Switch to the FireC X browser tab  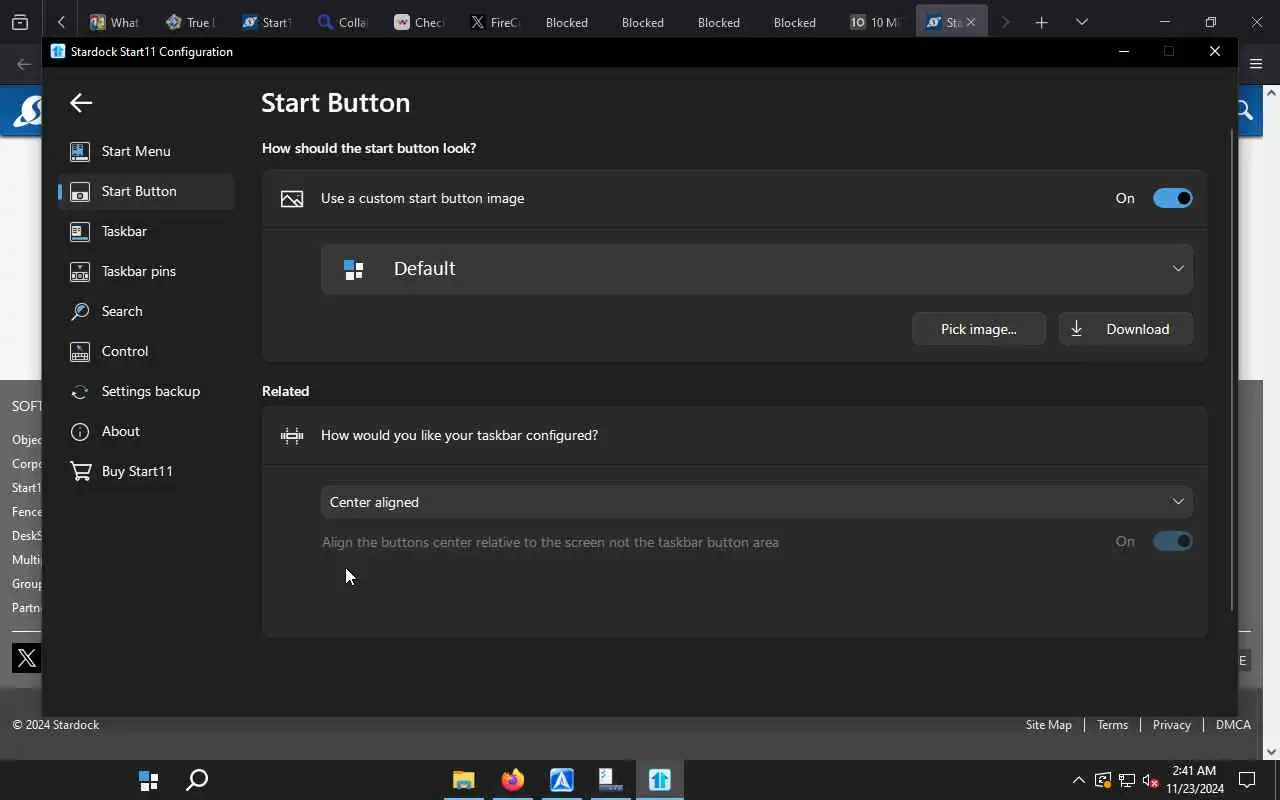click(x=495, y=22)
